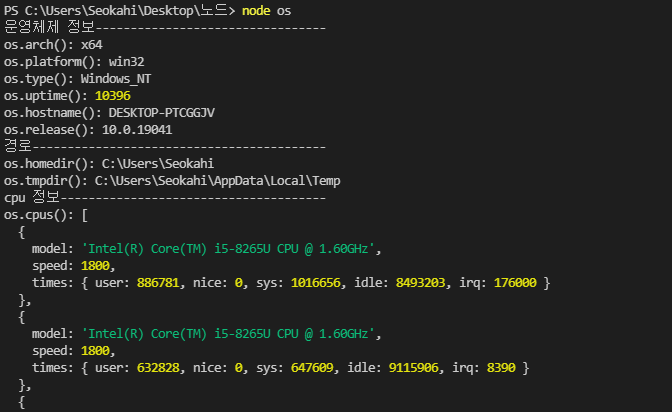The image size is (672, 412).
Task: Click the 'os.homedir(): C:\Users\Seokahi' line
Action: pyautogui.click(x=109, y=164)
